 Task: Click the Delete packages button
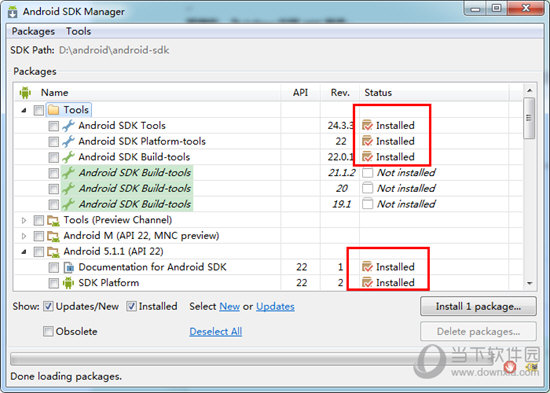click(478, 331)
